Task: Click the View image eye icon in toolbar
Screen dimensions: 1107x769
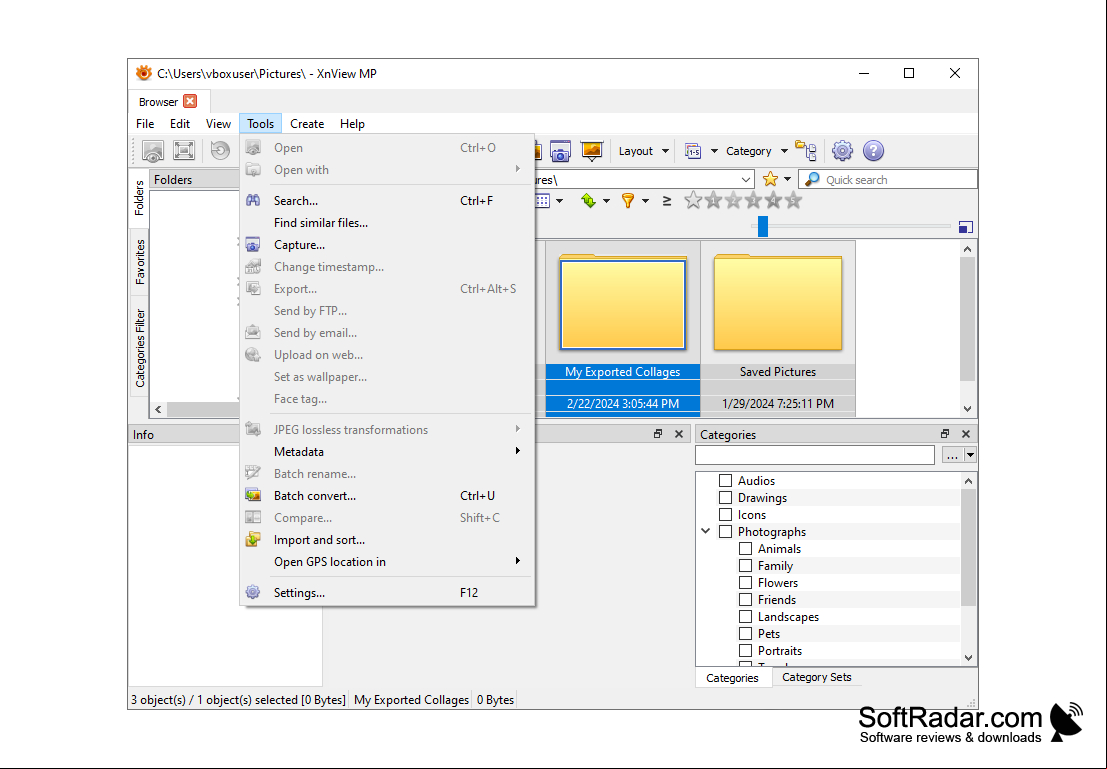Action: pos(152,150)
